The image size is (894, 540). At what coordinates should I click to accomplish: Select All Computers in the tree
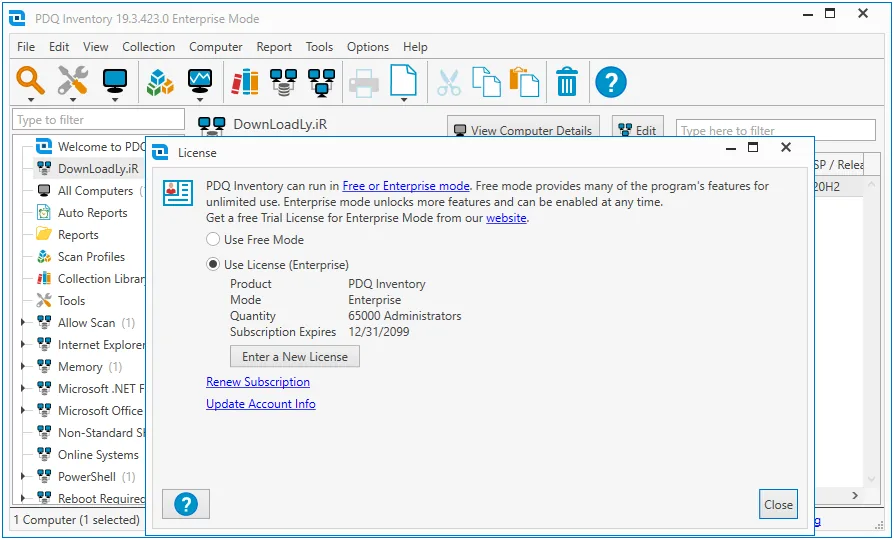click(x=95, y=191)
